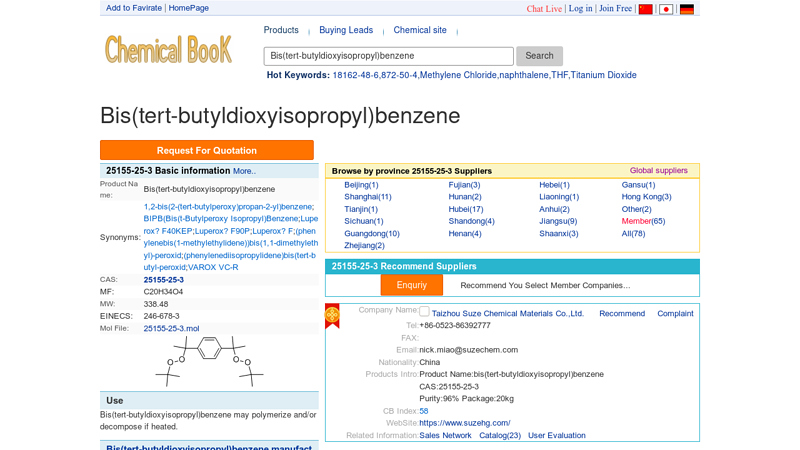Switch to Japanese flag language
Viewport: 800px width, 450px height.
[x=666, y=9]
